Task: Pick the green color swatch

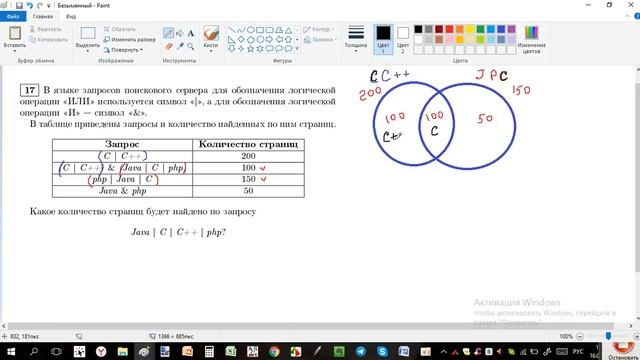Action: coord(480,29)
